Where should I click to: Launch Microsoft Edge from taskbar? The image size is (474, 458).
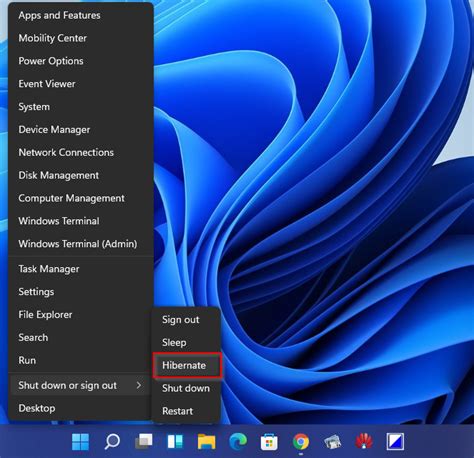click(238, 442)
